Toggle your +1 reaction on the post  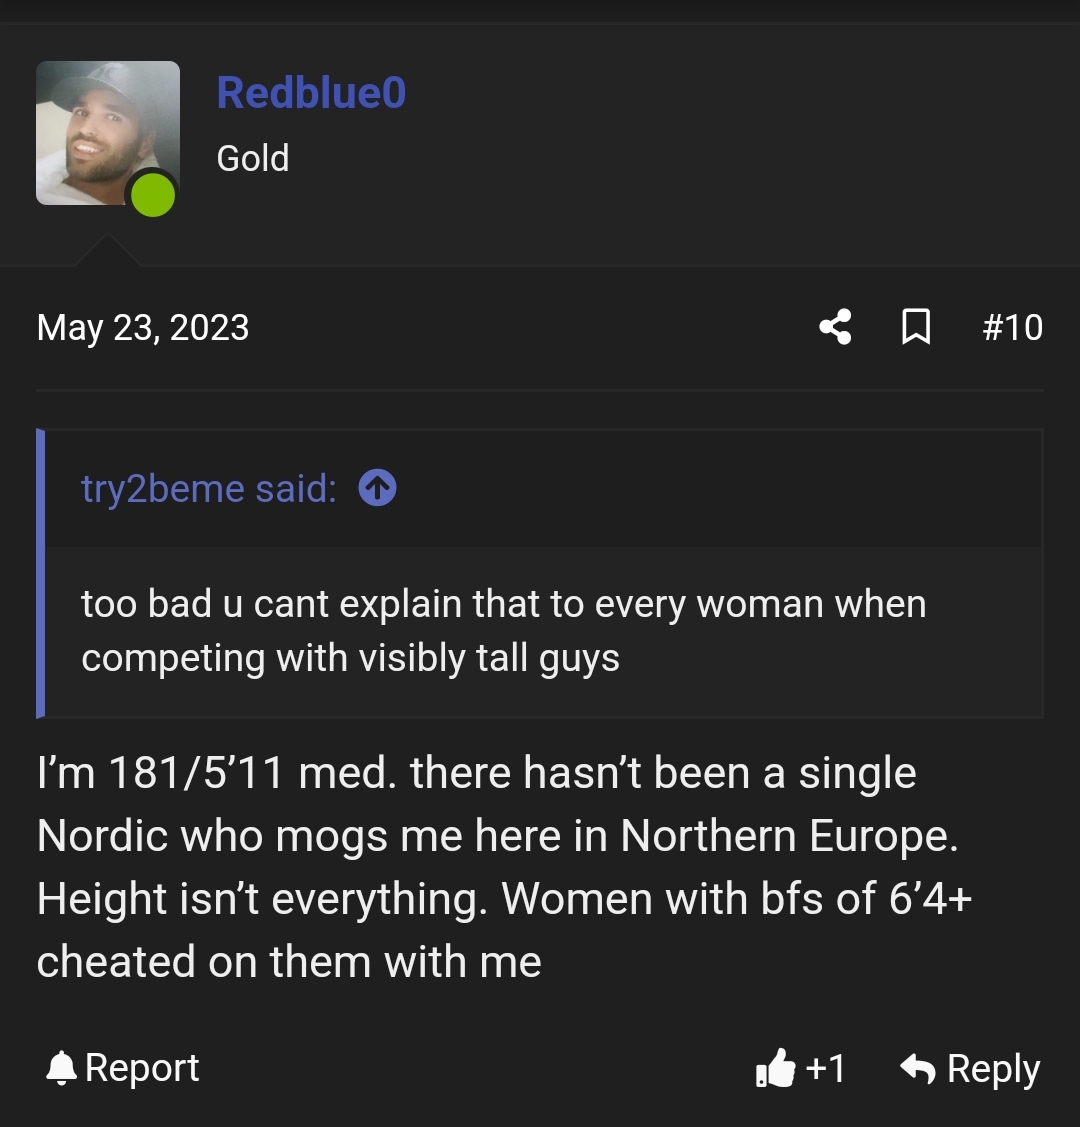coord(800,1068)
